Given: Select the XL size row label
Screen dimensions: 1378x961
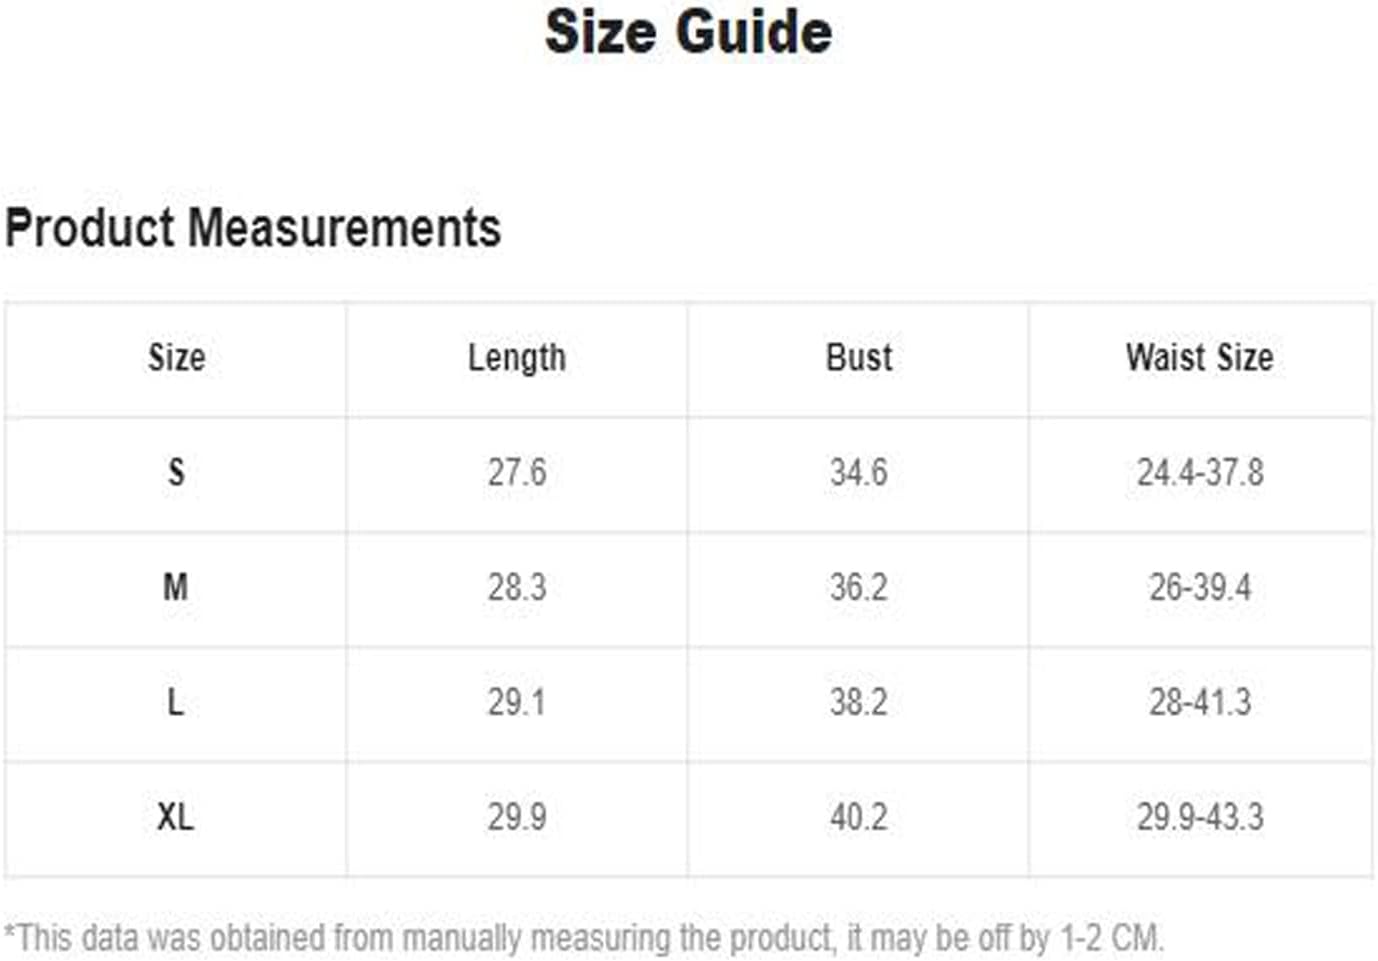Looking at the screenshot, I should pyautogui.click(x=176, y=817).
